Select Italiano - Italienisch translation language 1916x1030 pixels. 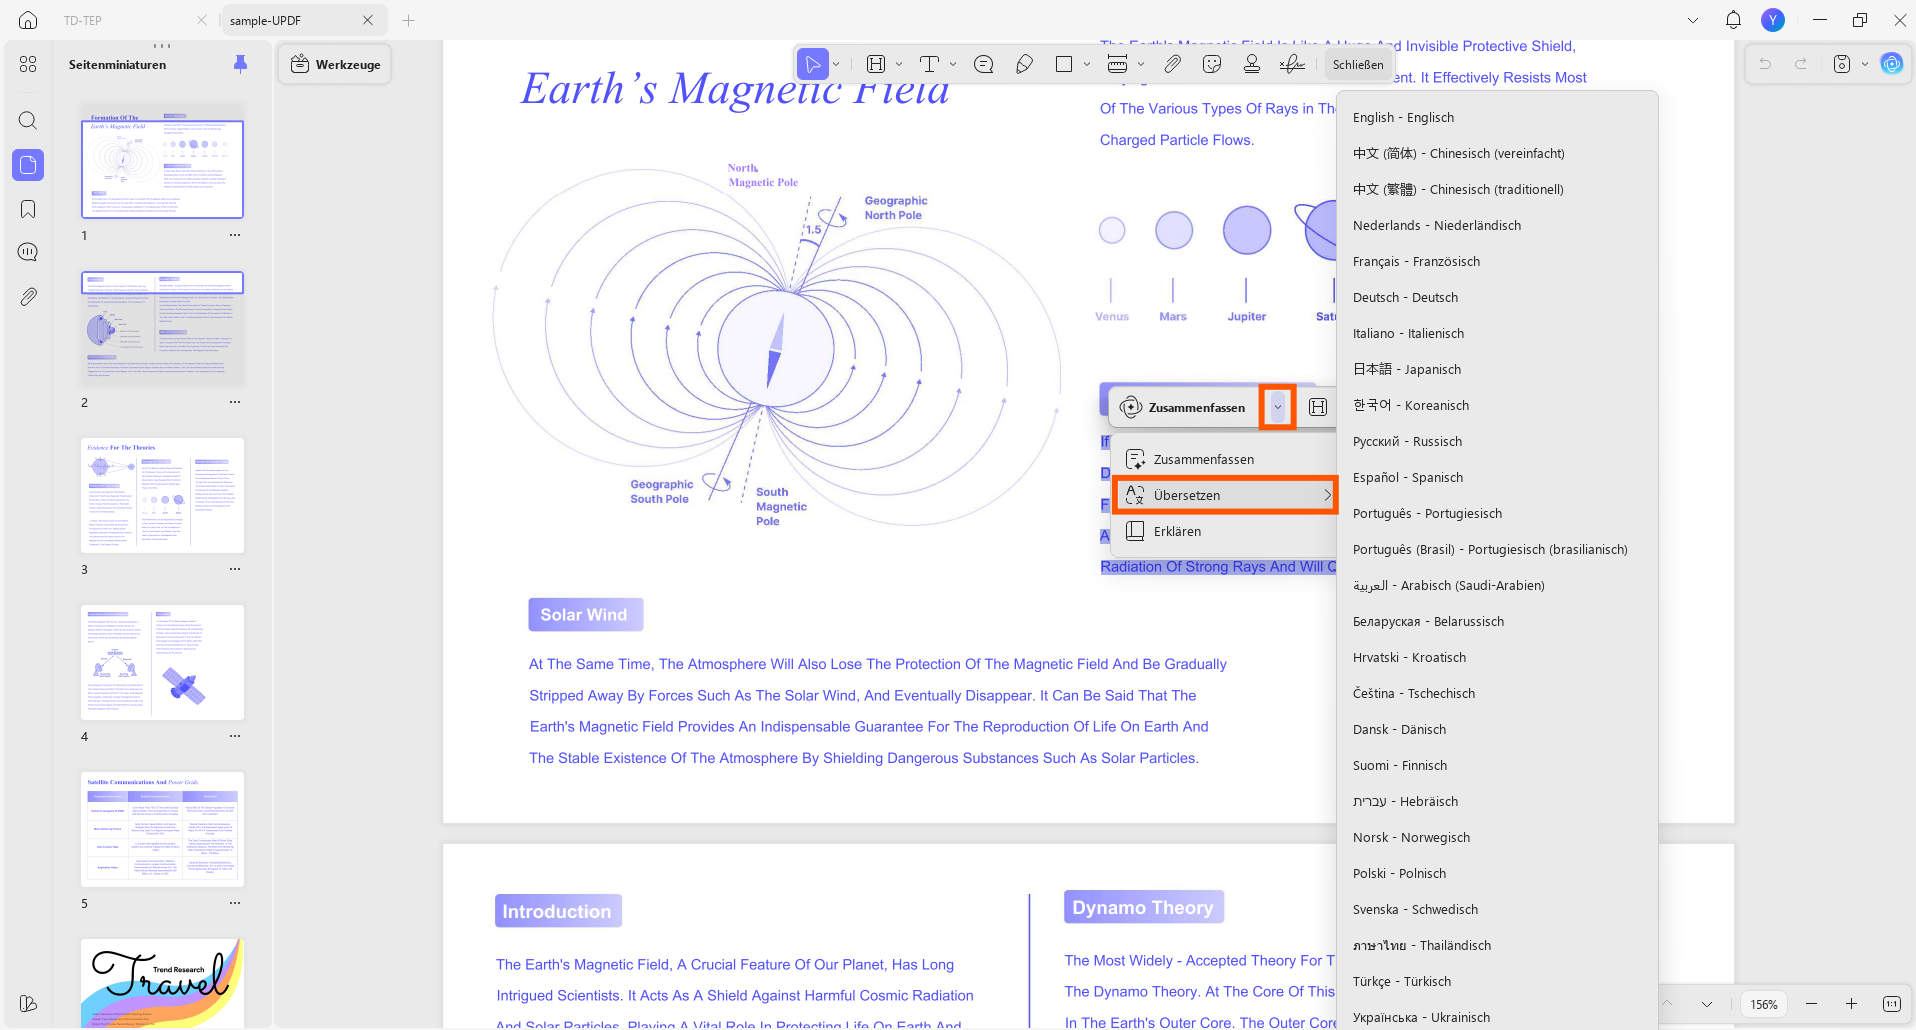pyautogui.click(x=1497, y=333)
